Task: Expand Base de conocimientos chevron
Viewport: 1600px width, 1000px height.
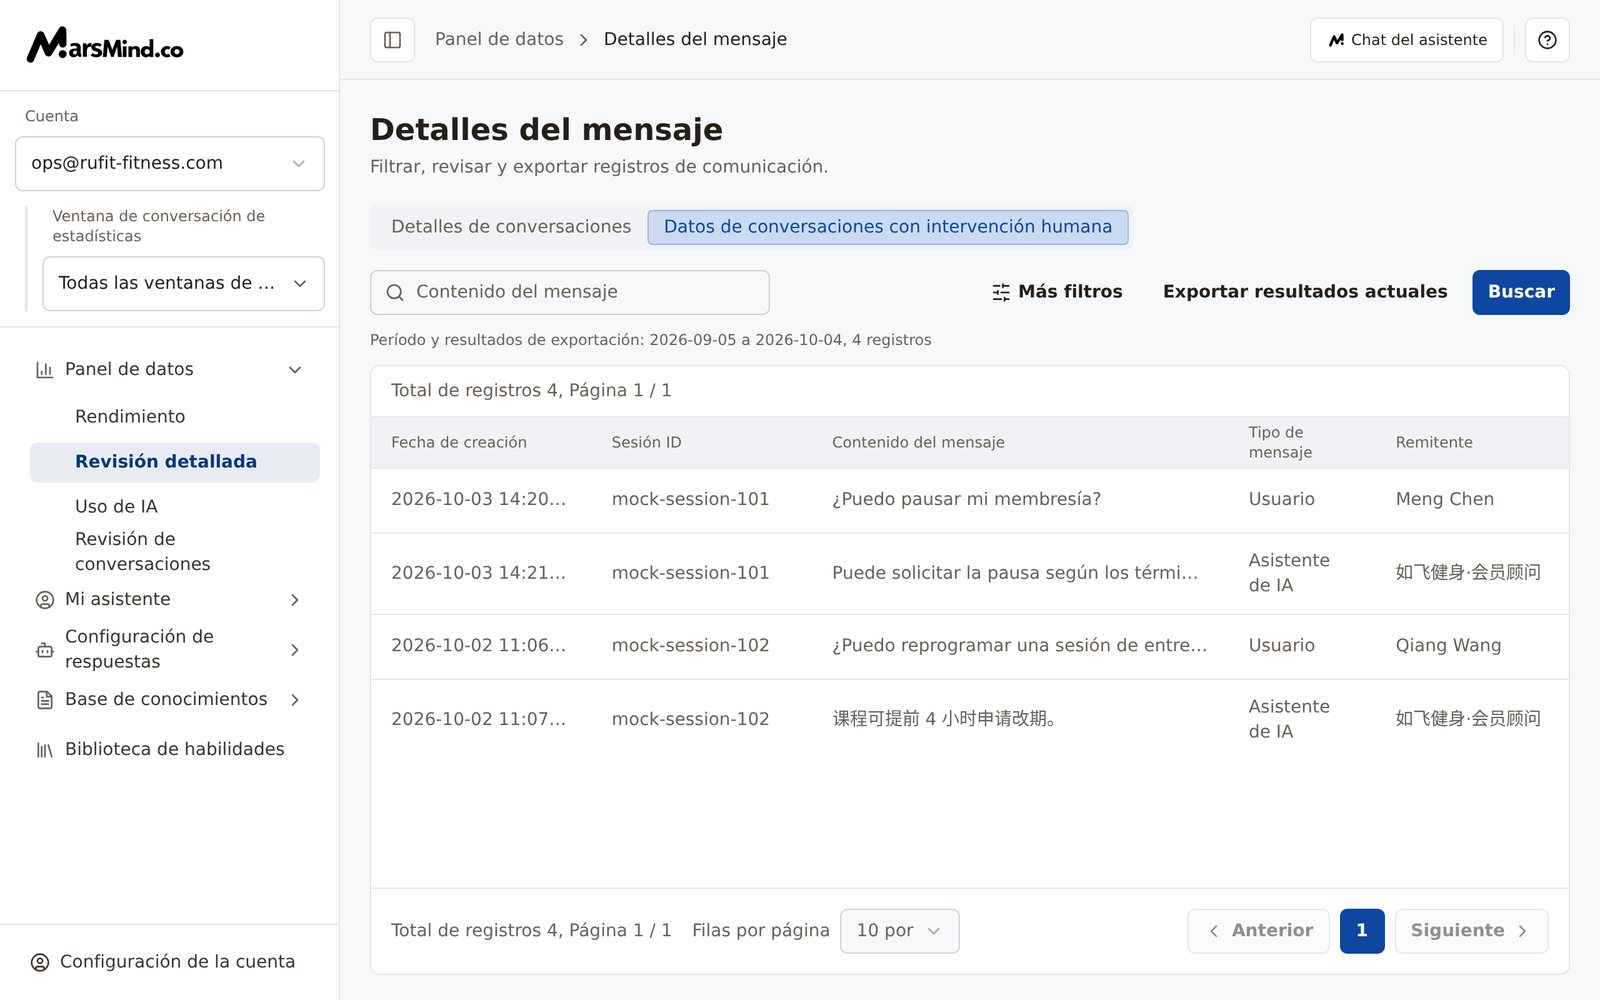Action: 295,700
